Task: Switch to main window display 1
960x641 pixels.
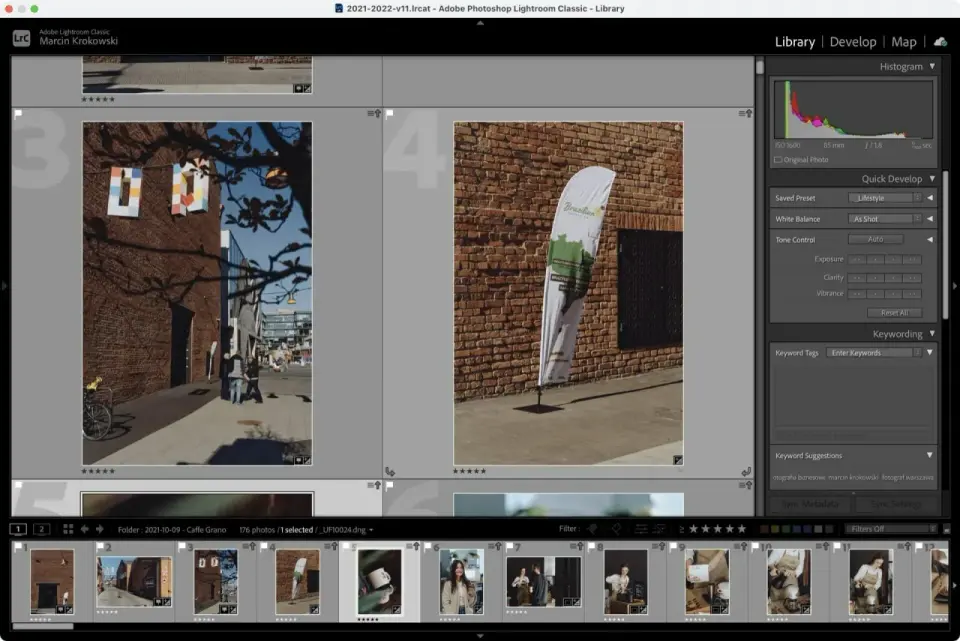Action: (x=18, y=529)
